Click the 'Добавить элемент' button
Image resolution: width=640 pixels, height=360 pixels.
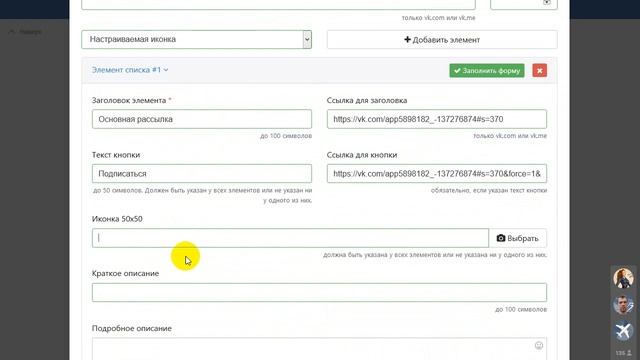point(442,40)
